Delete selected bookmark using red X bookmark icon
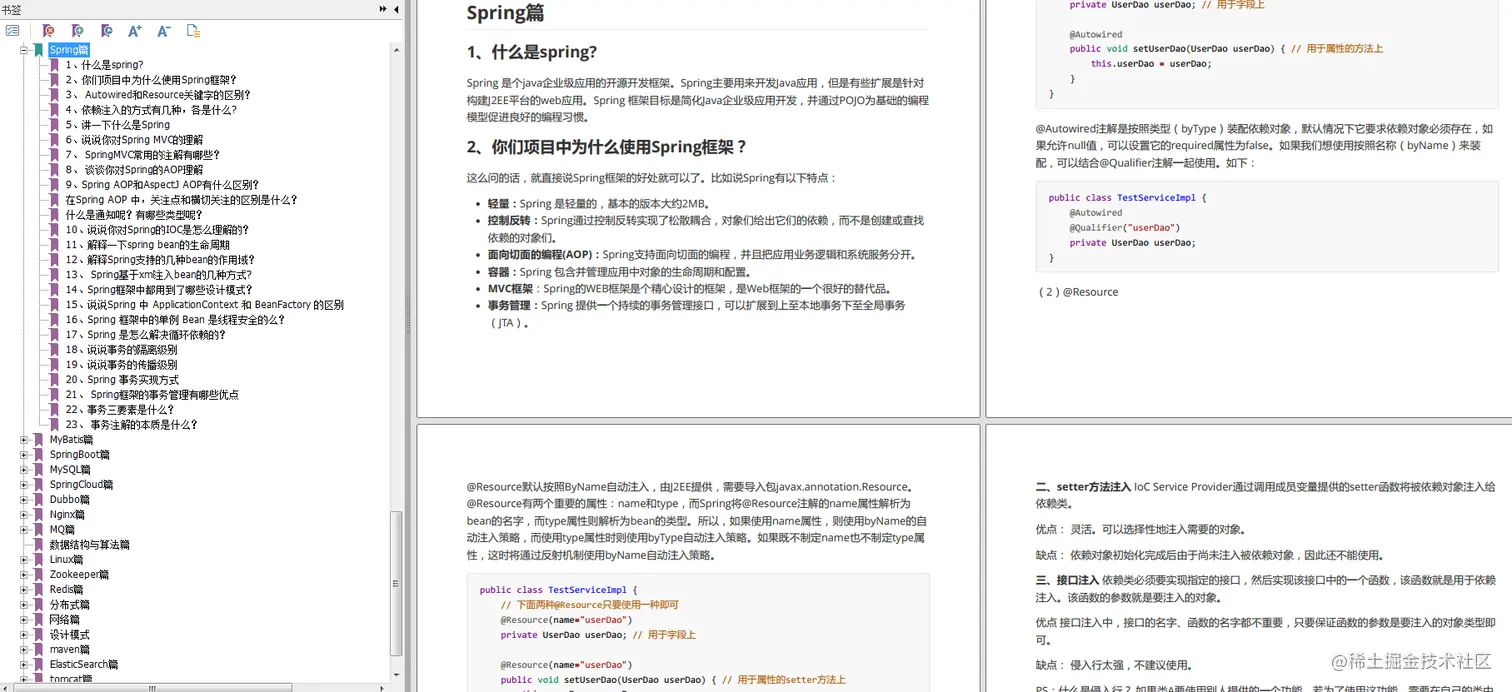1512x692 pixels. coord(47,31)
